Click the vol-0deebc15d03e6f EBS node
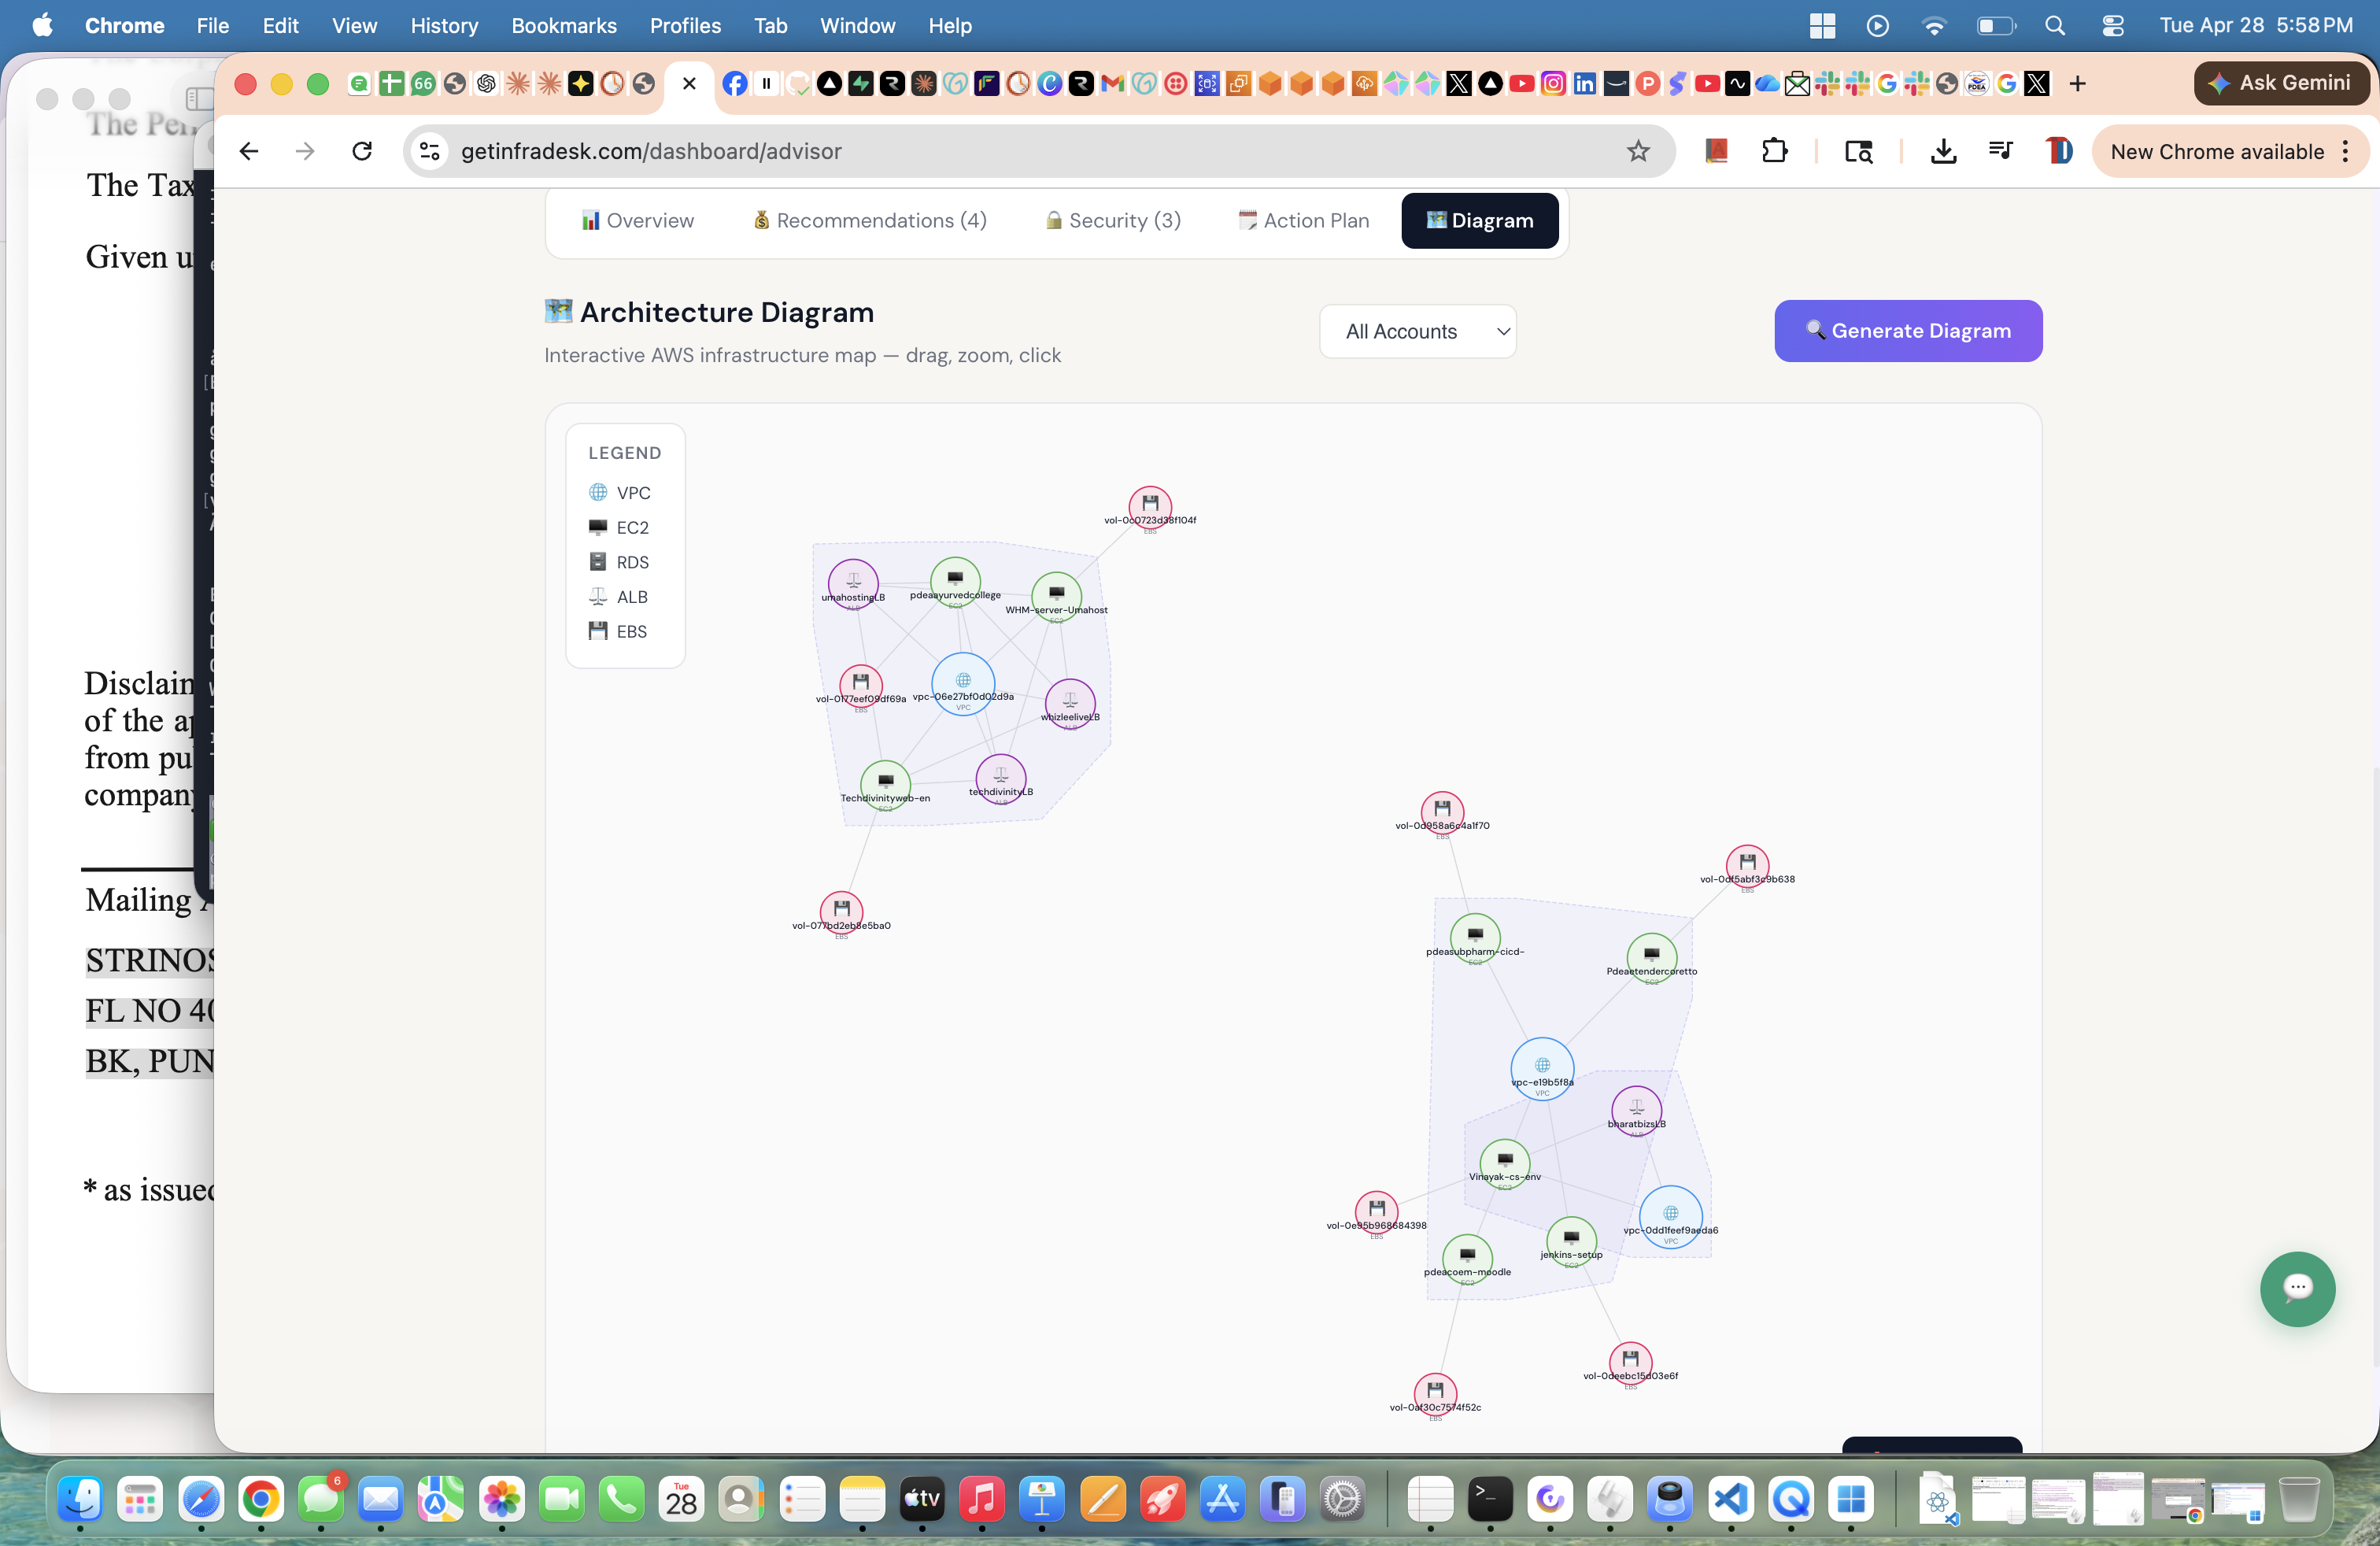The width and height of the screenshot is (2380, 1546). (x=1631, y=1363)
